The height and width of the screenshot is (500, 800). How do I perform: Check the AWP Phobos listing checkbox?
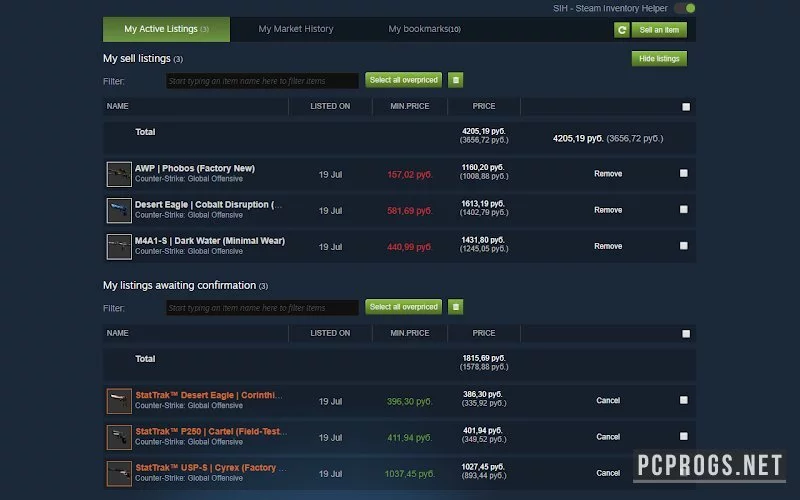[684, 173]
